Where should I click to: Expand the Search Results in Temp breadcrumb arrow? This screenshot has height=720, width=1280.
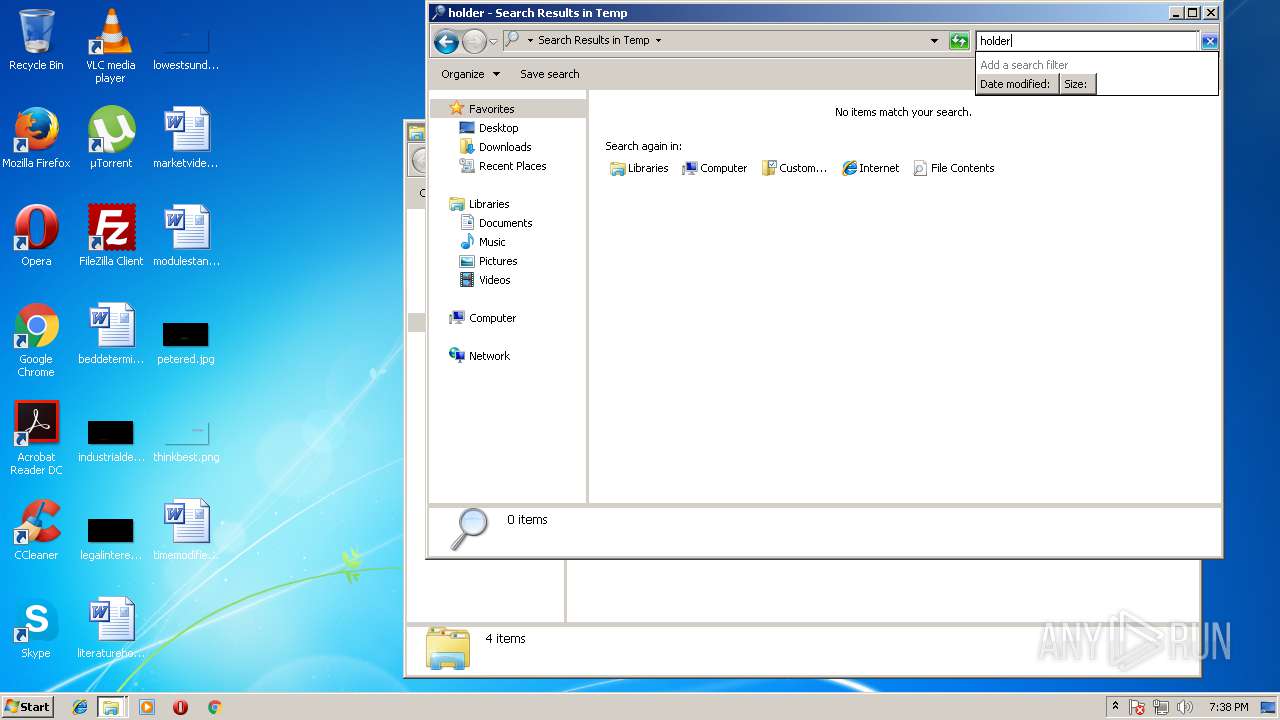pyautogui.click(x=658, y=41)
